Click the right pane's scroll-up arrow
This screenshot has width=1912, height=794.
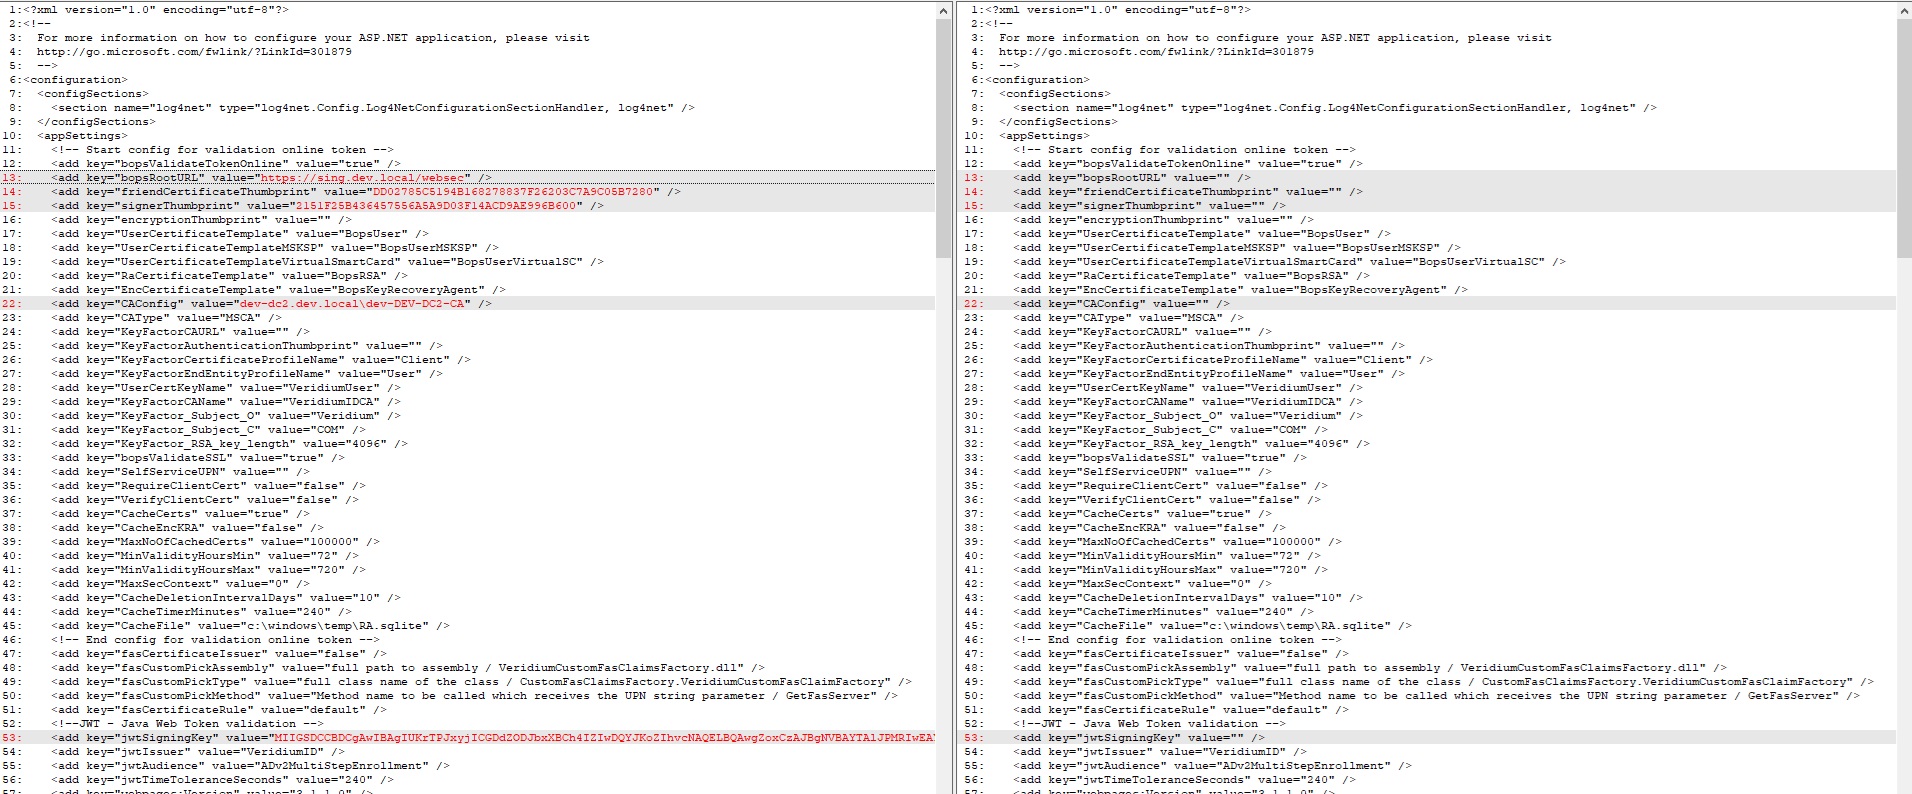tap(1904, 11)
